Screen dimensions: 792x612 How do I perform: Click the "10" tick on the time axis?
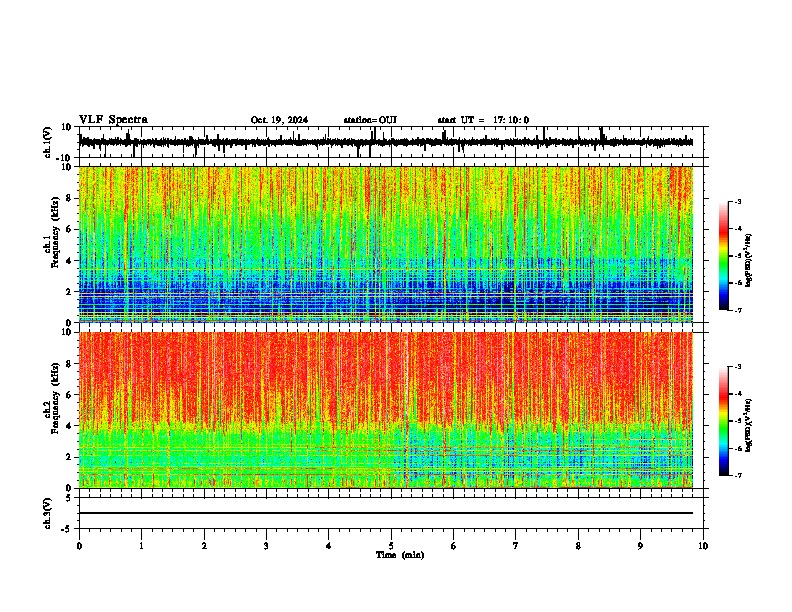[703, 546]
